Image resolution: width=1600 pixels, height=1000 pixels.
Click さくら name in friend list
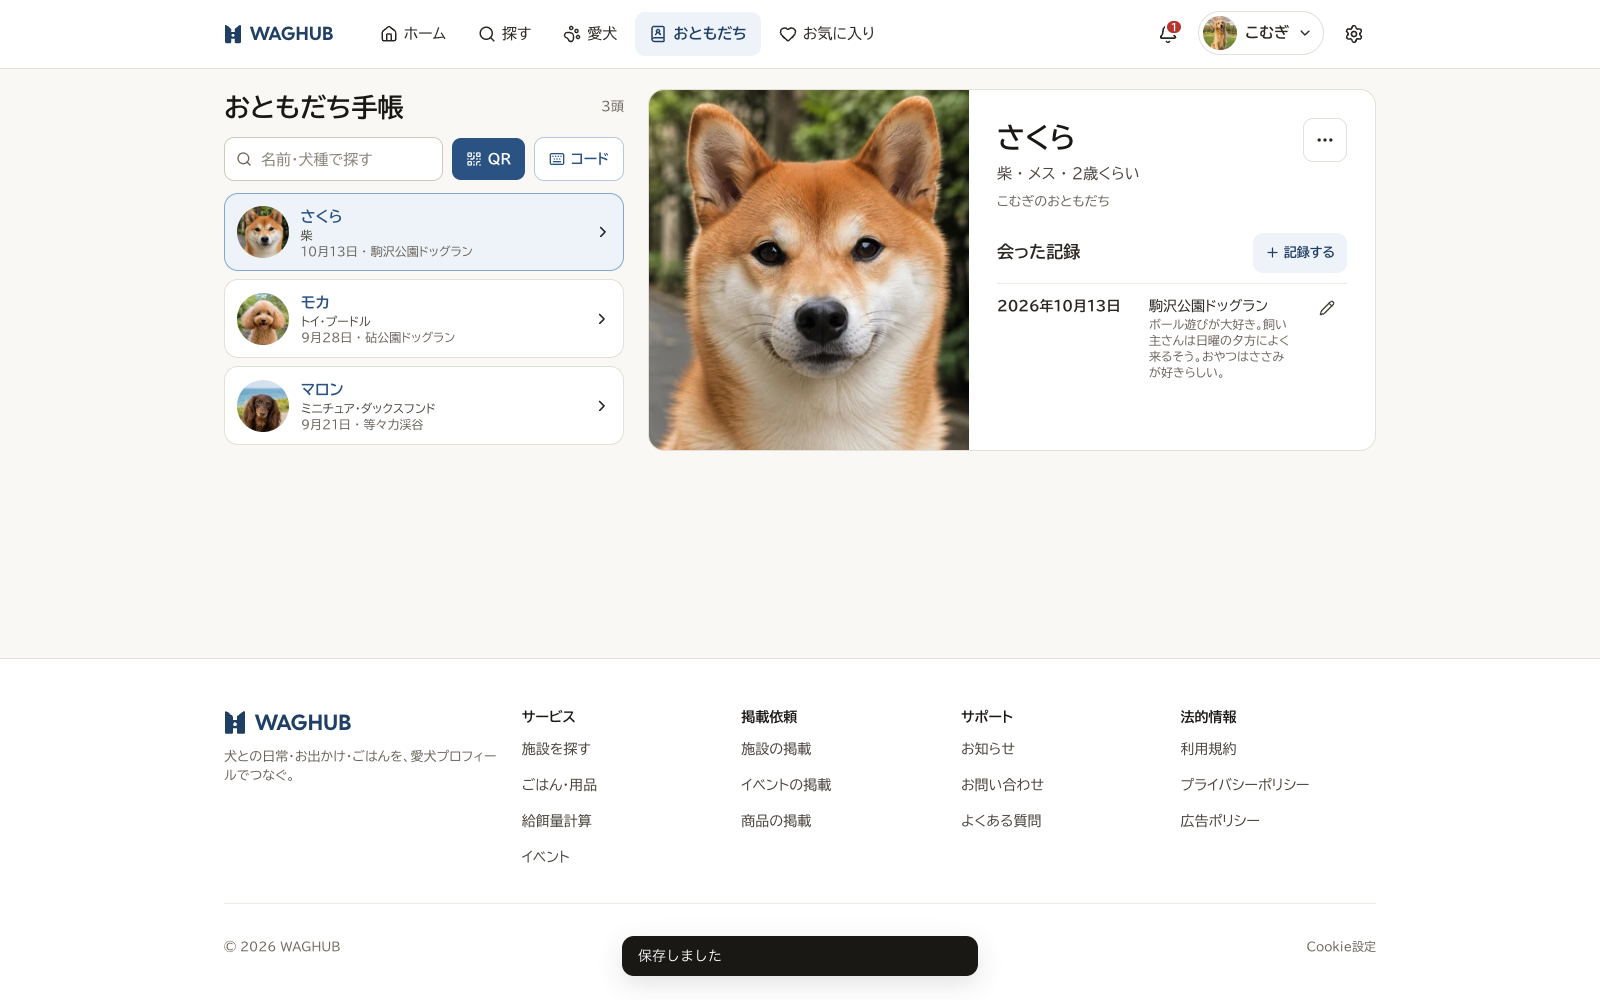(x=321, y=216)
